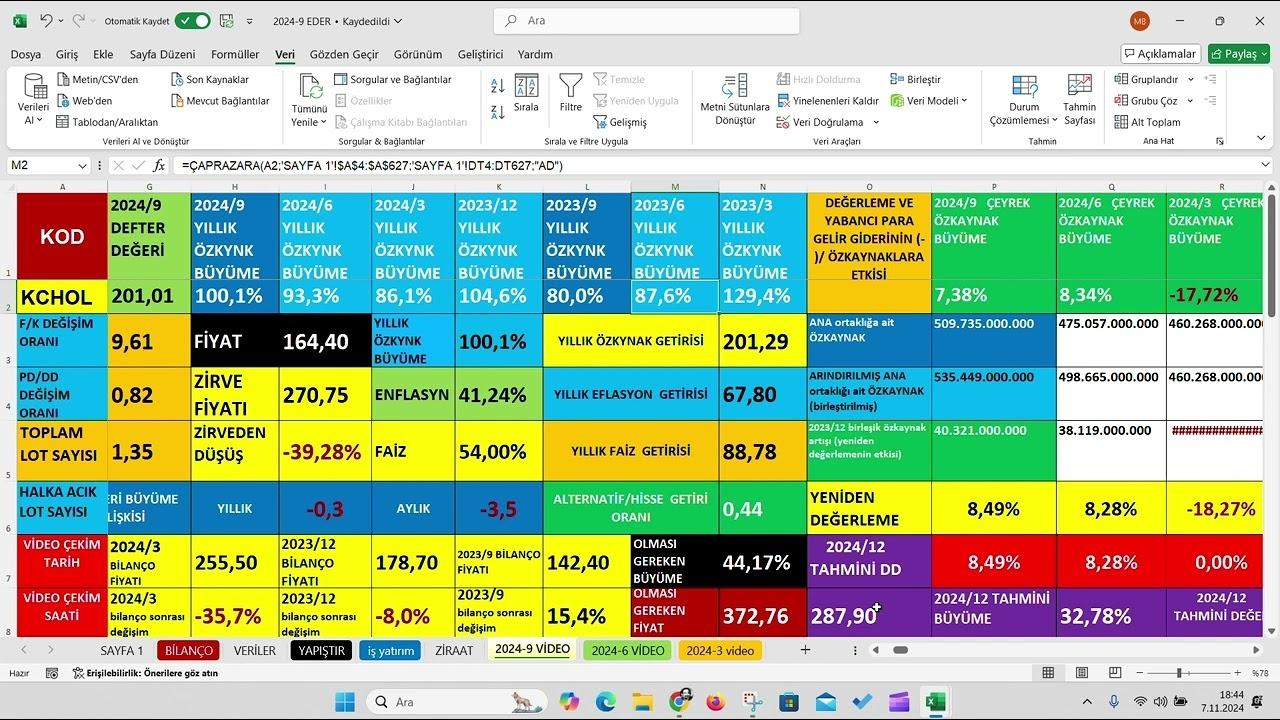Image resolution: width=1280 pixels, height=720 pixels.
Task: Select the column M header
Action: [x=675, y=187]
